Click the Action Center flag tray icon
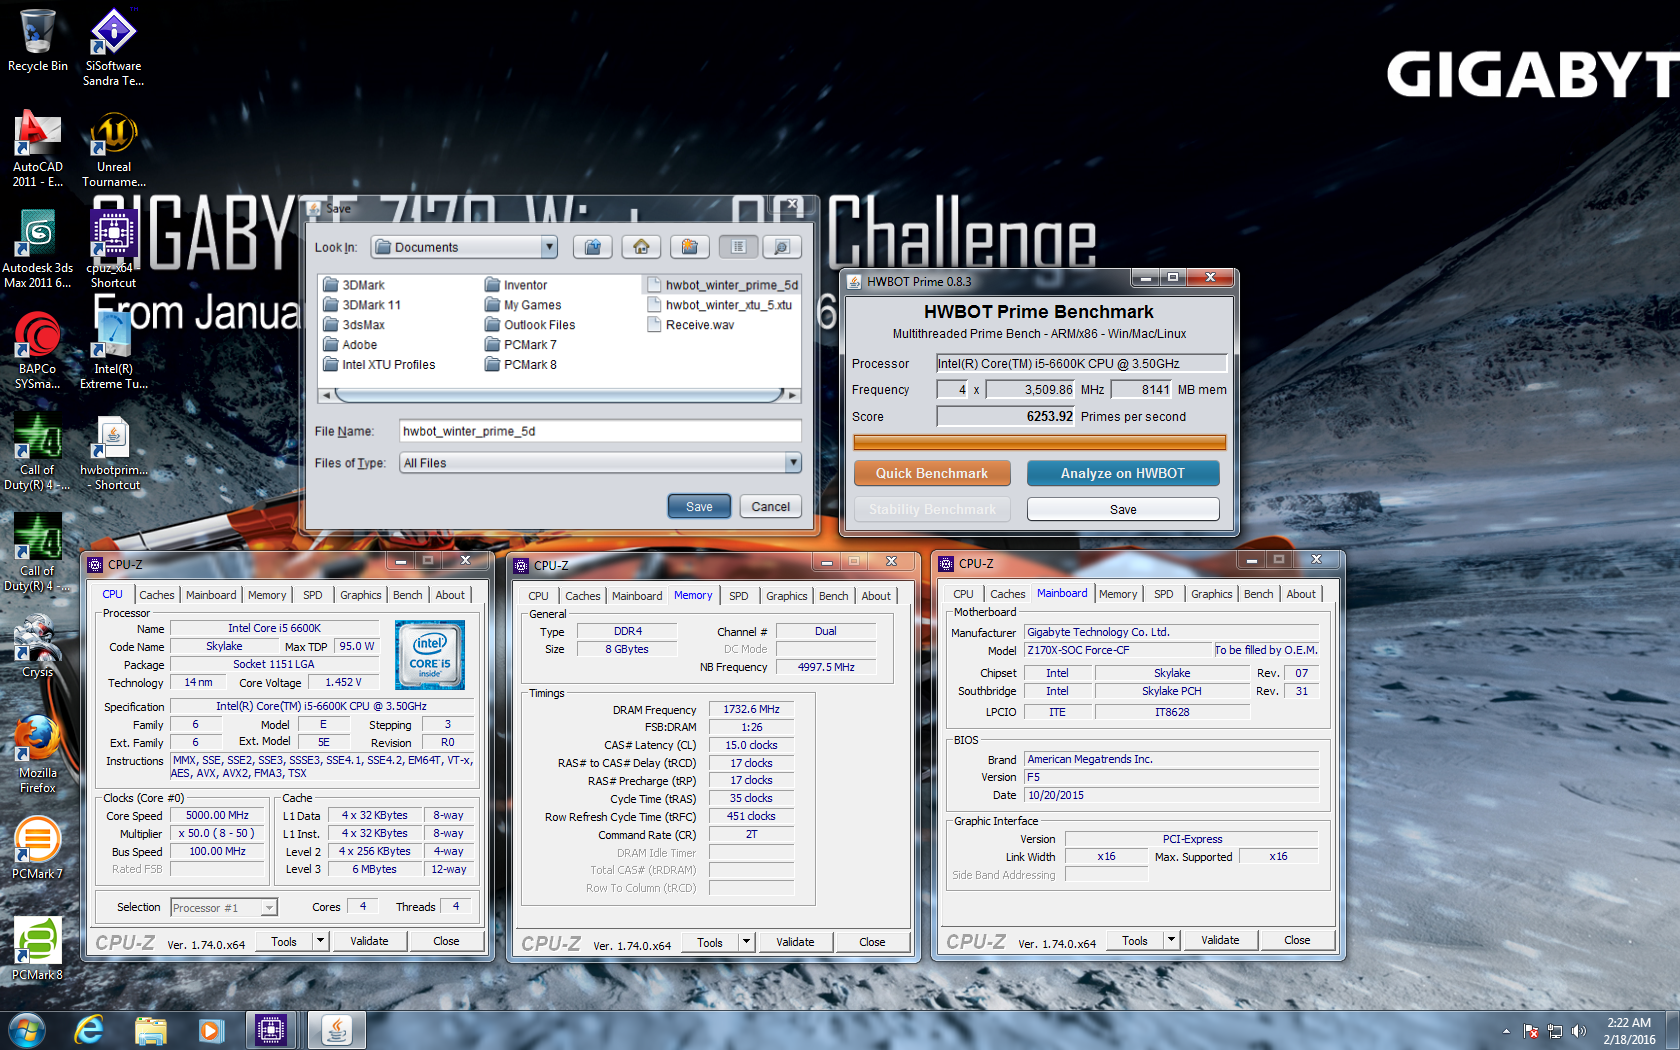1680x1050 pixels. pyautogui.click(x=1531, y=1031)
